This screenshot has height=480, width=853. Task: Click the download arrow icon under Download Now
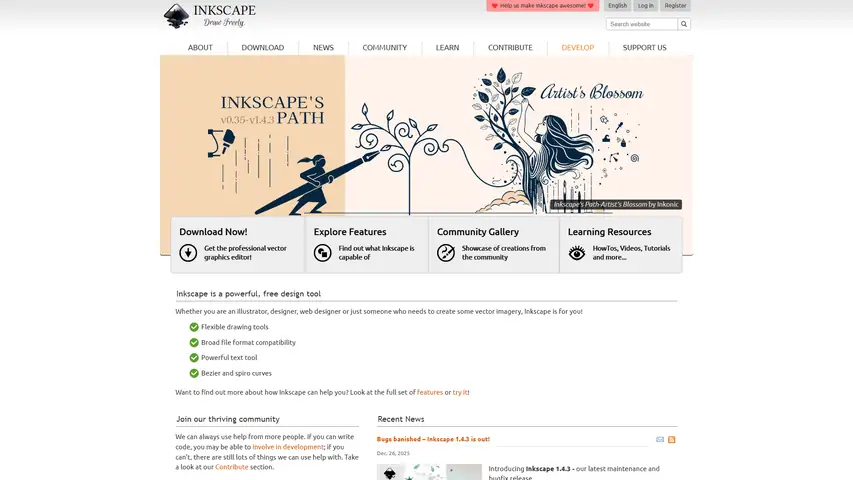188,253
